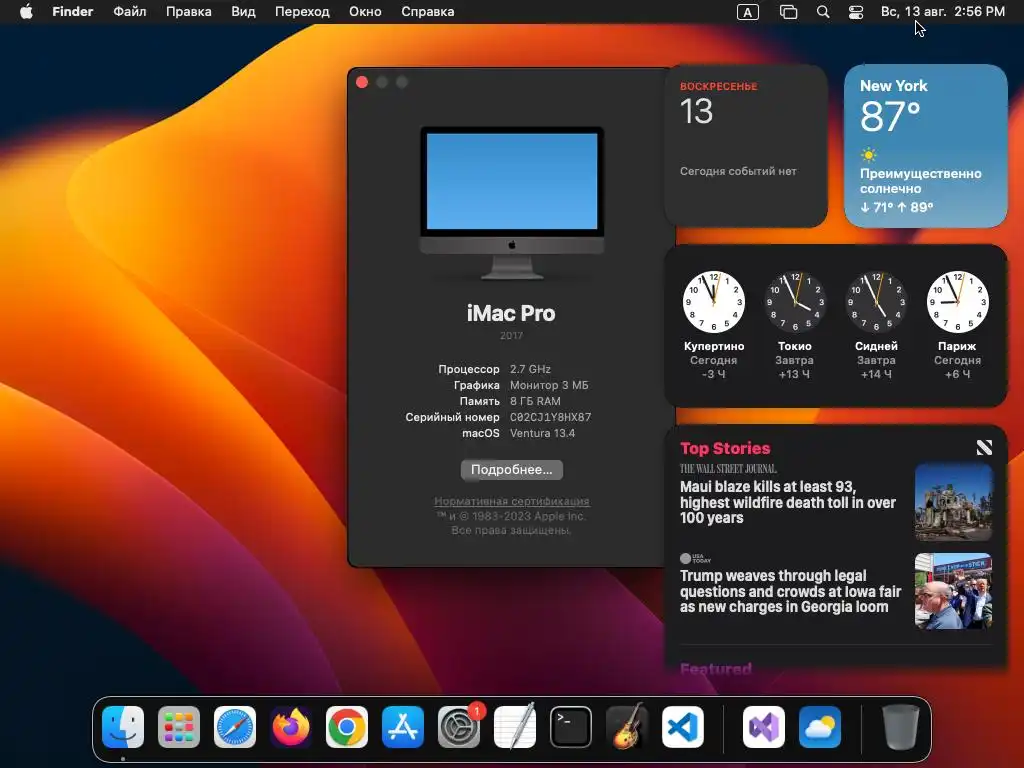The height and width of the screenshot is (768, 1024).
Task: Open Stage Manager icon in menu bar
Action: pos(788,12)
